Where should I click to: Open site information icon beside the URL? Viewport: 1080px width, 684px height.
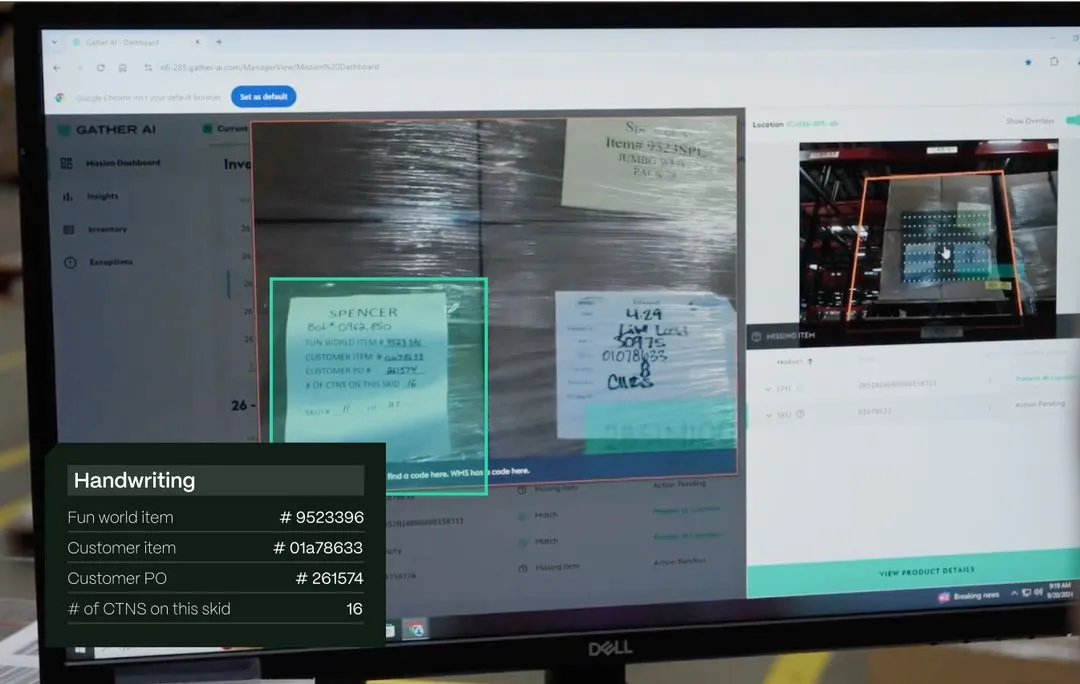click(148, 68)
